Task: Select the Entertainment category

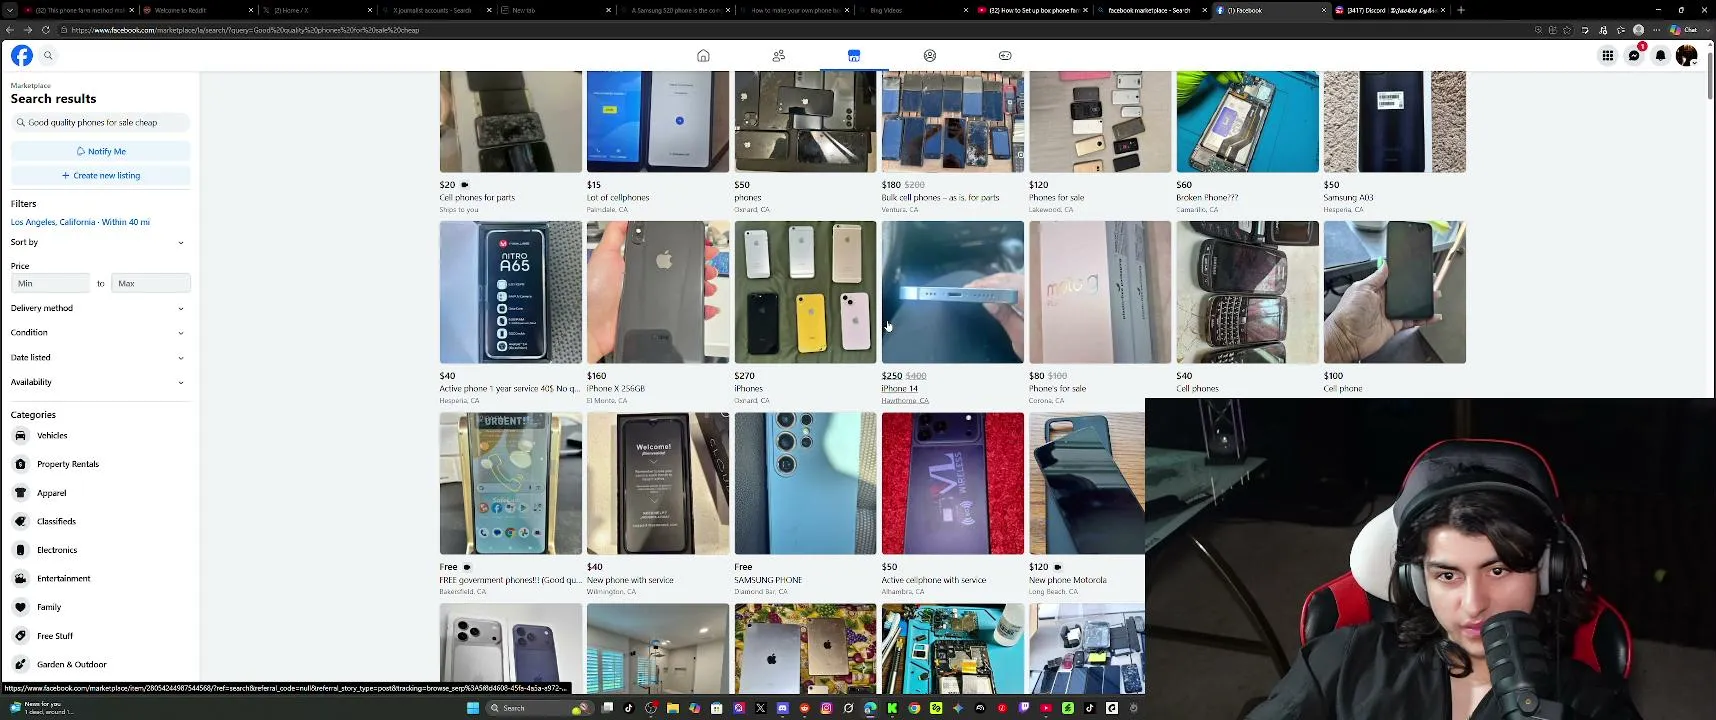Action: pos(100,578)
